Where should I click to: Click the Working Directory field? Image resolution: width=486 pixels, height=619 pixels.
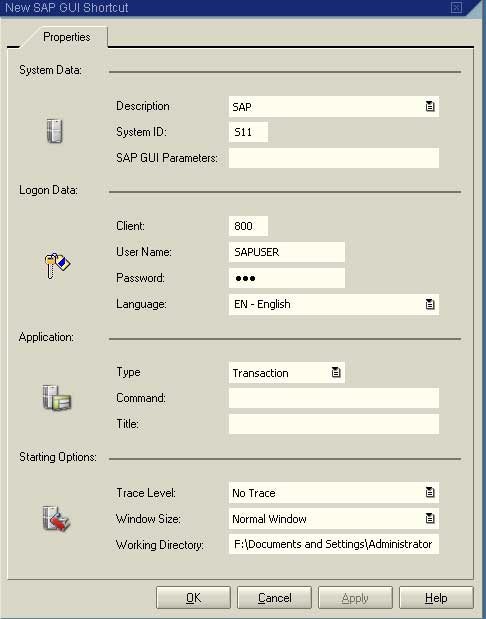coord(334,544)
